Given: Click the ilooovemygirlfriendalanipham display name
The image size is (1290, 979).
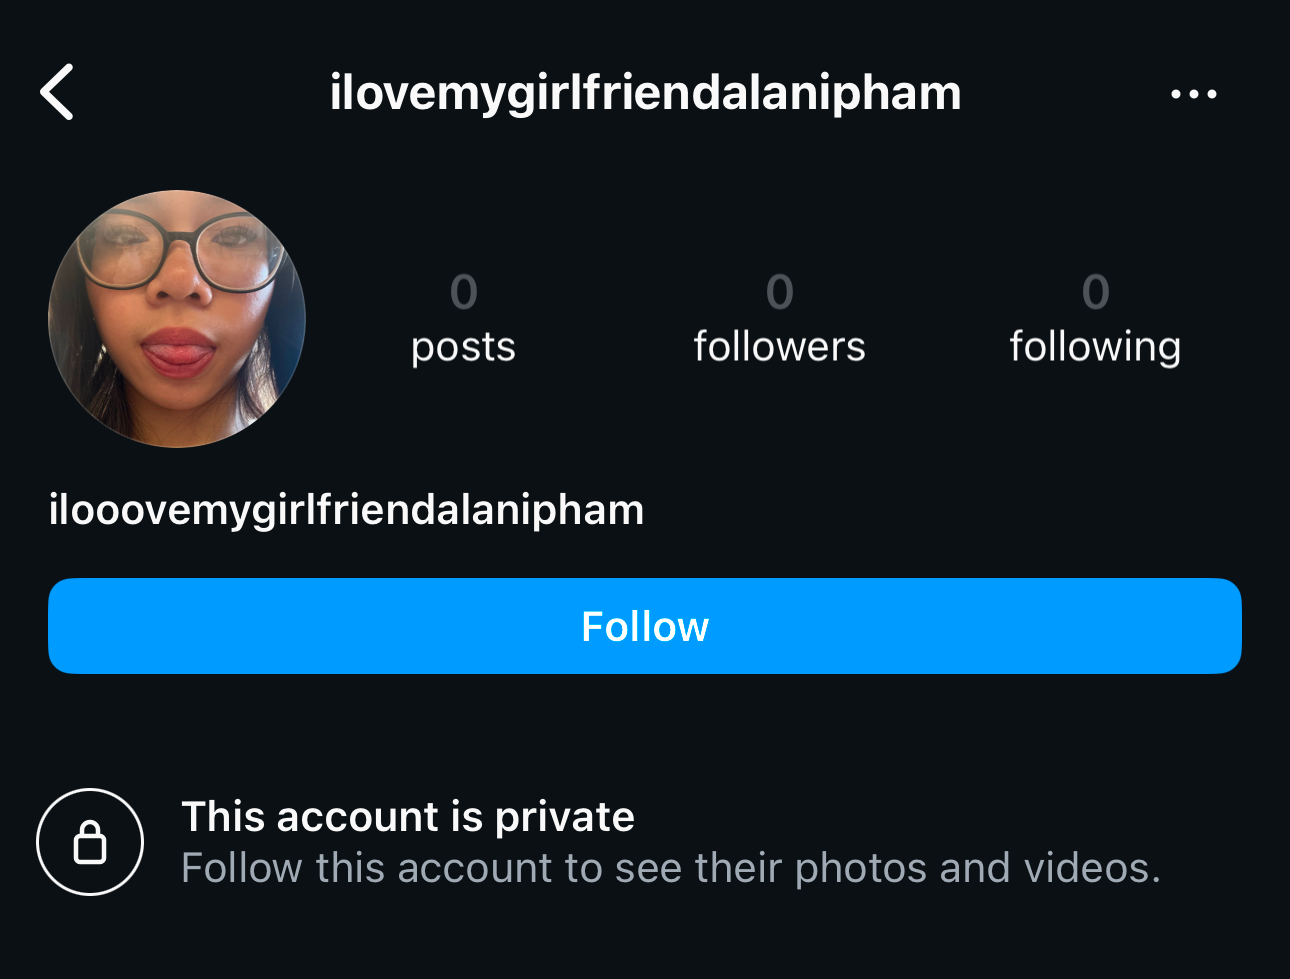Looking at the screenshot, I should pos(346,510).
